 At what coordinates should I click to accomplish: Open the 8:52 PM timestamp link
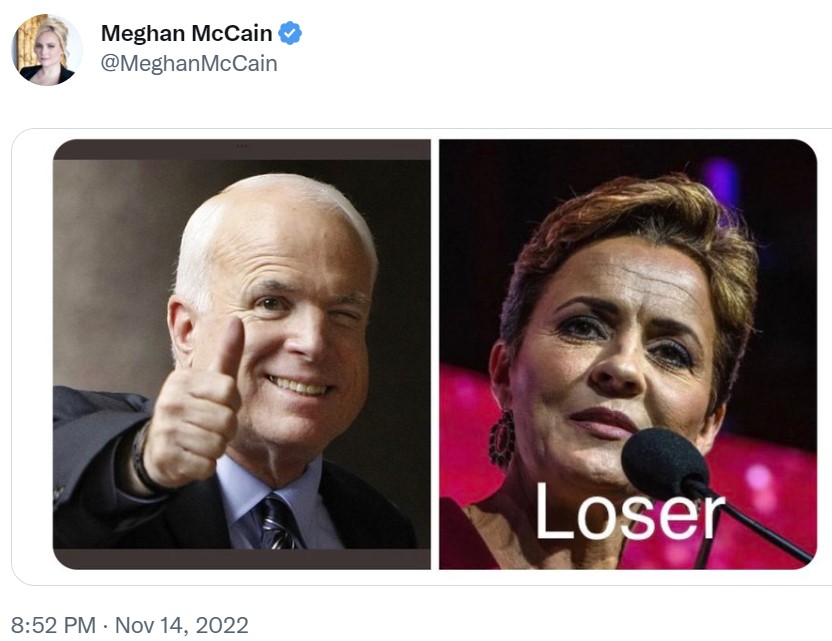point(53,625)
